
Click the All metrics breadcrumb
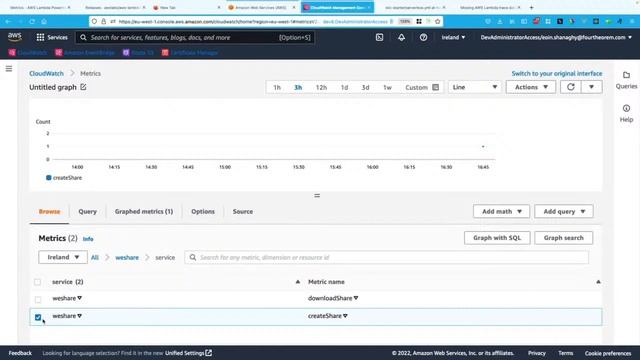click(95, 258)
